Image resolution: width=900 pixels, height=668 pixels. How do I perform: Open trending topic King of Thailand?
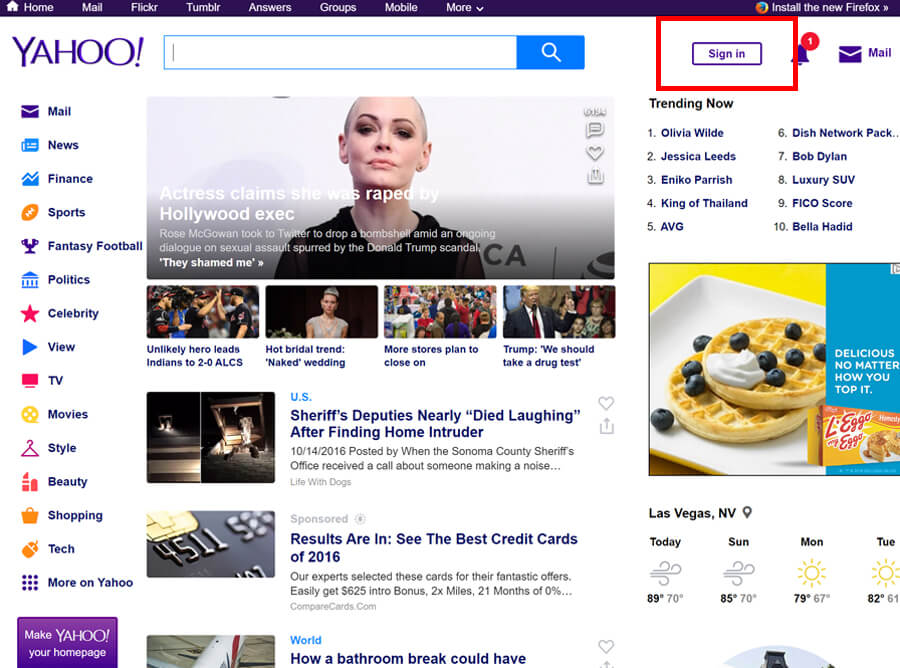click(x=704, y=203)
